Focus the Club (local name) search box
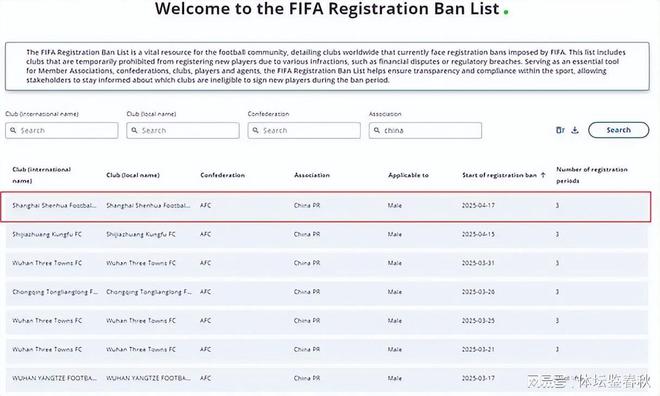Image resolution: width=660 pixels, height=396 pixels. click(183, 130)
